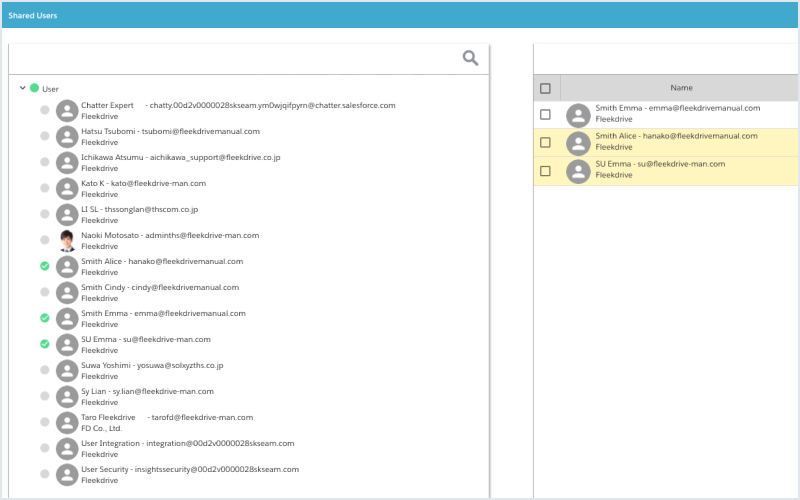
Task: Select sy.lian@fleekdrive-man.com row text
Action: pos(163,391)
